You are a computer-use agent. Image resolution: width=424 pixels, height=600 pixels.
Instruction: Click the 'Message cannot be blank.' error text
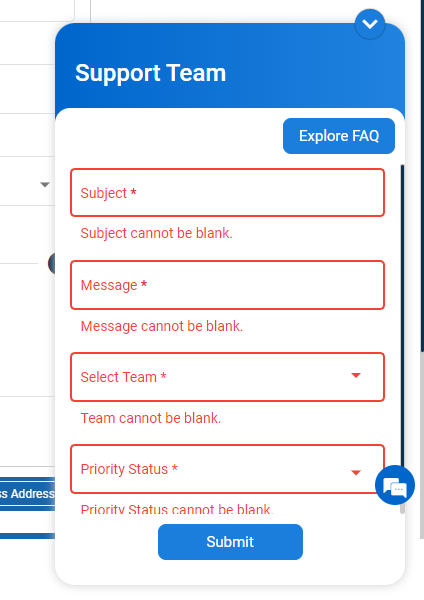pyautogui.click(x=161, y=326)
